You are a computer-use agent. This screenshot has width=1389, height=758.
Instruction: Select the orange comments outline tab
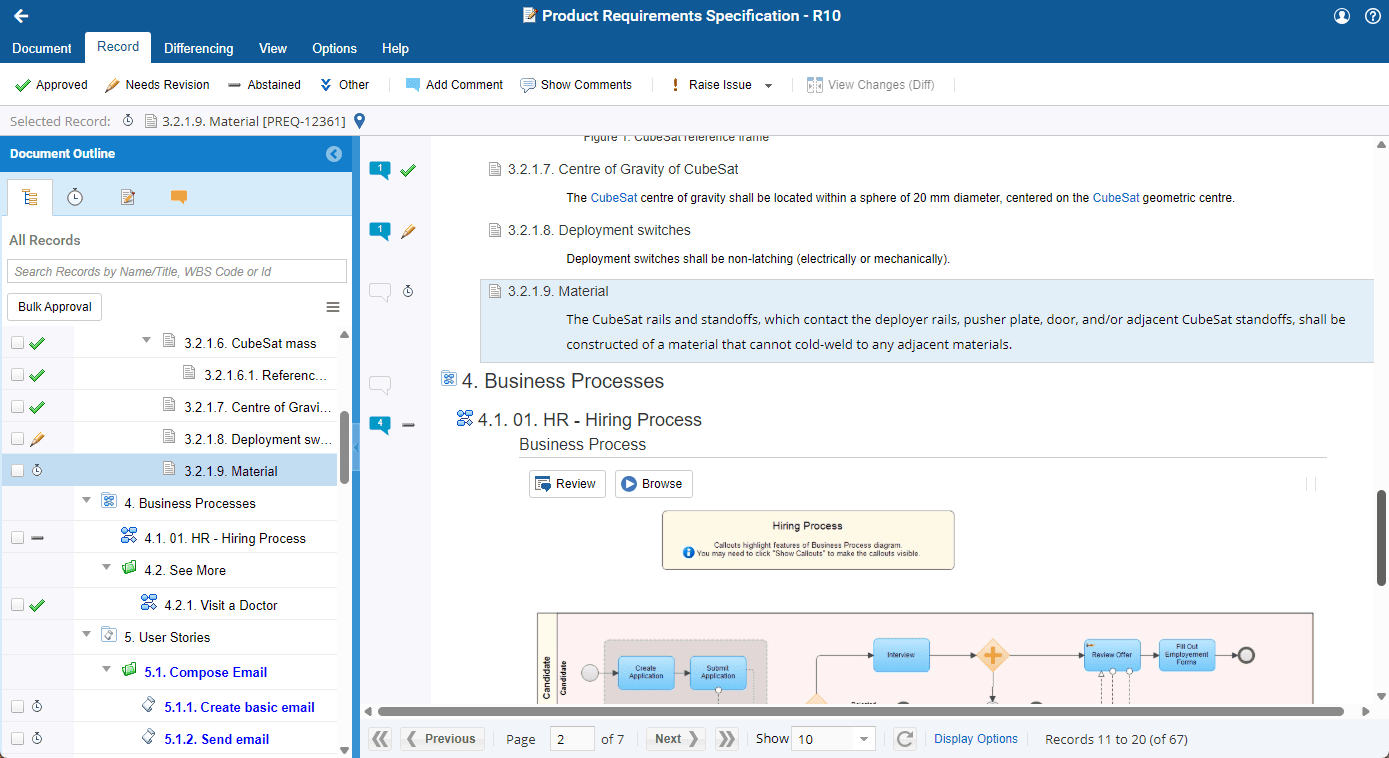(179, 197)
